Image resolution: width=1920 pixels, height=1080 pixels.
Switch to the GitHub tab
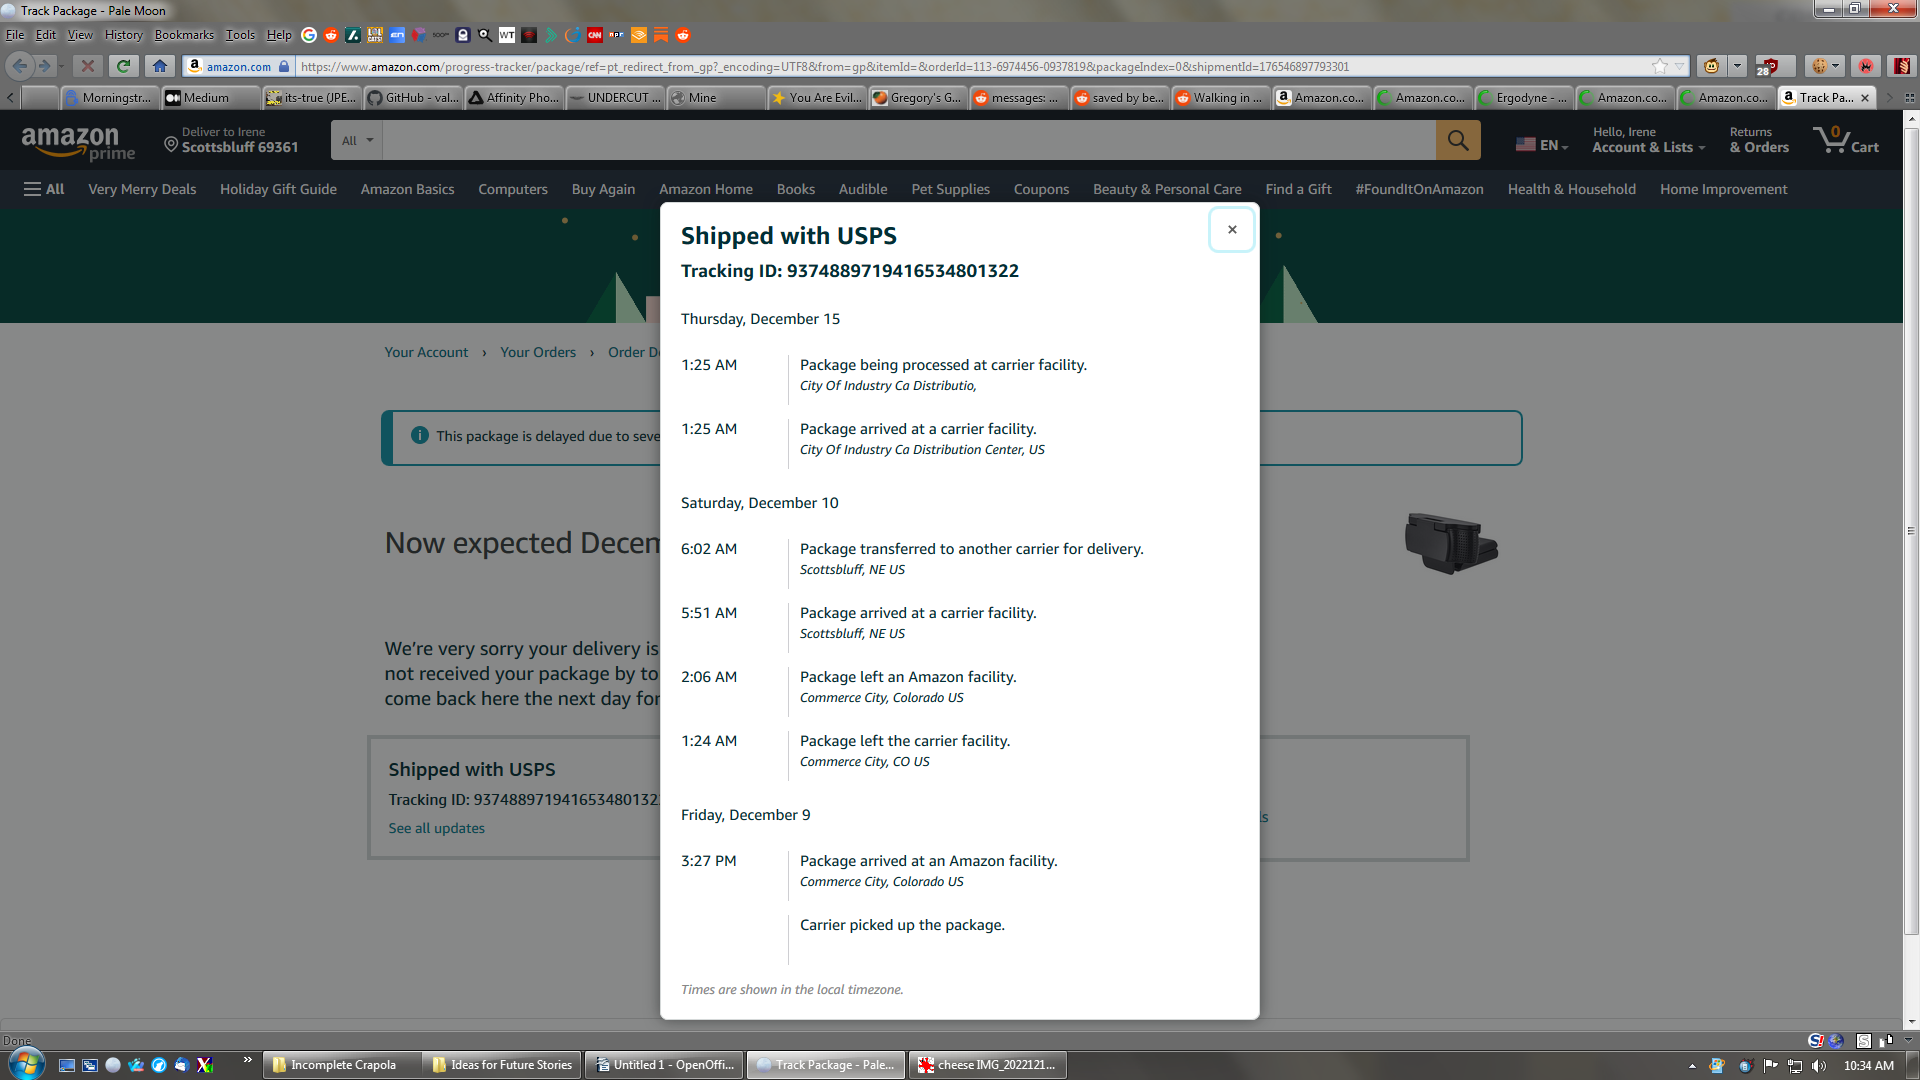413,97
